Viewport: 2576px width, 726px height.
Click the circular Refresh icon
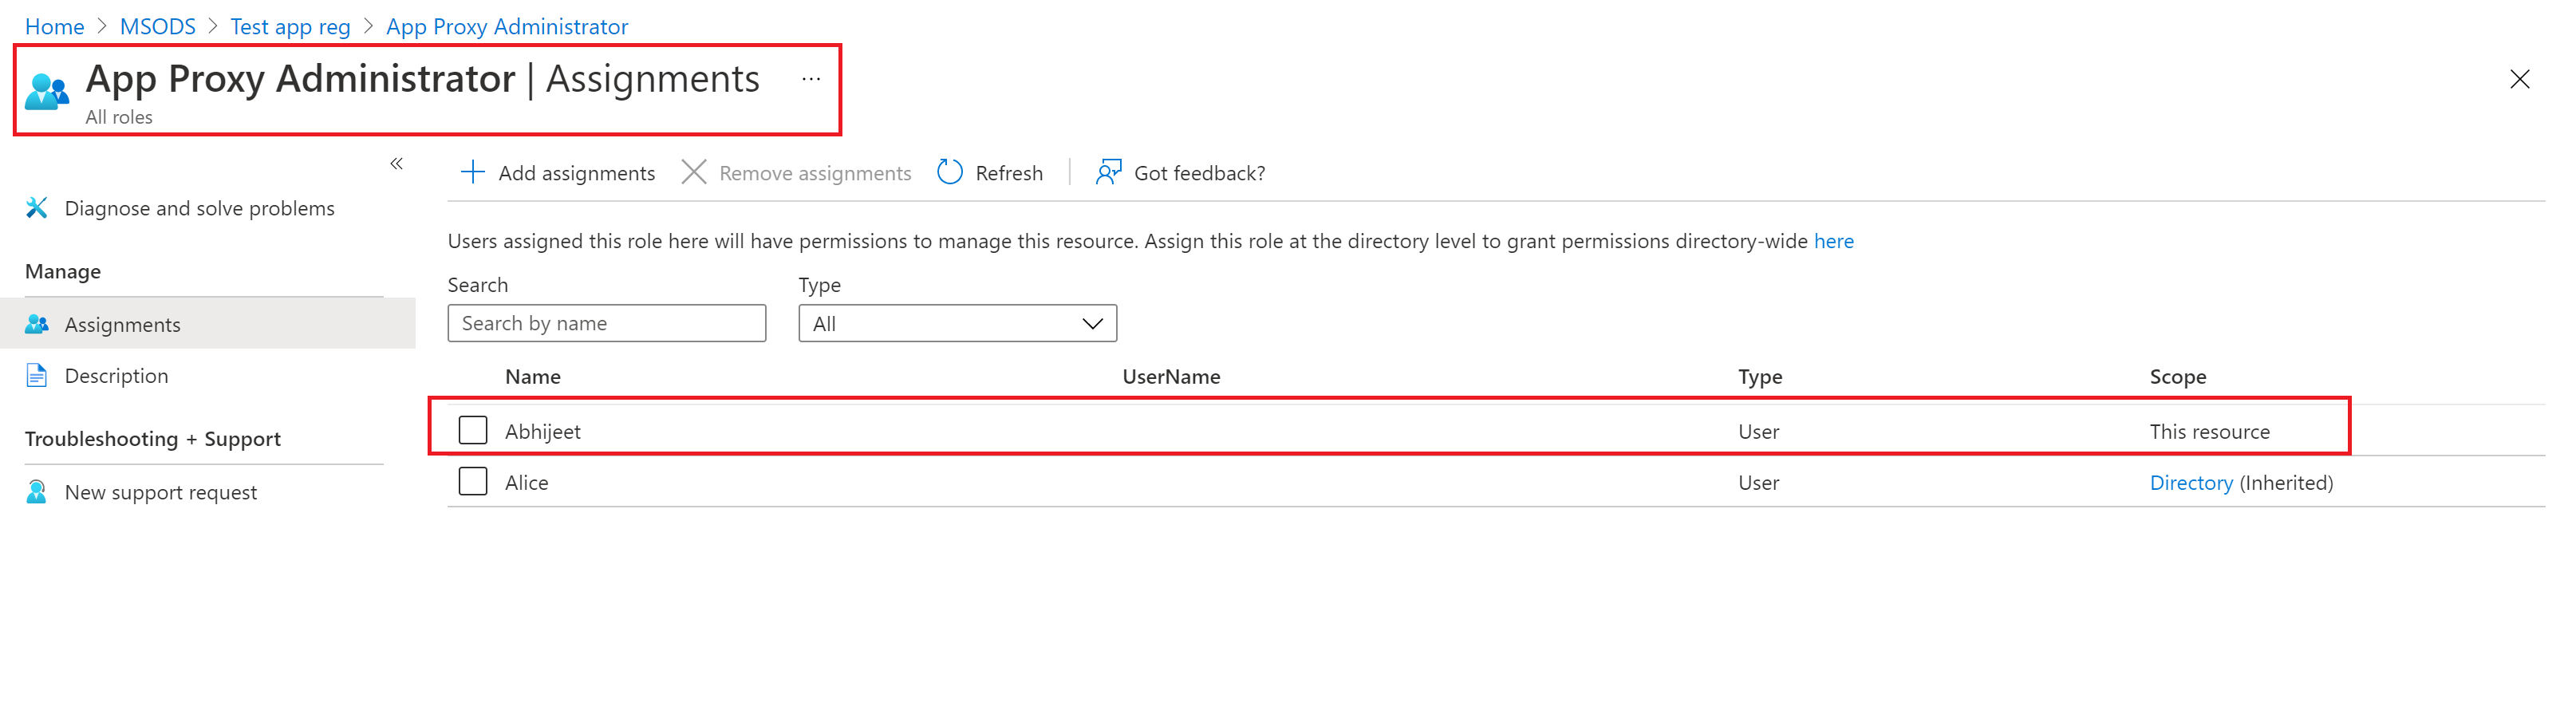click(x=950, y=172)
